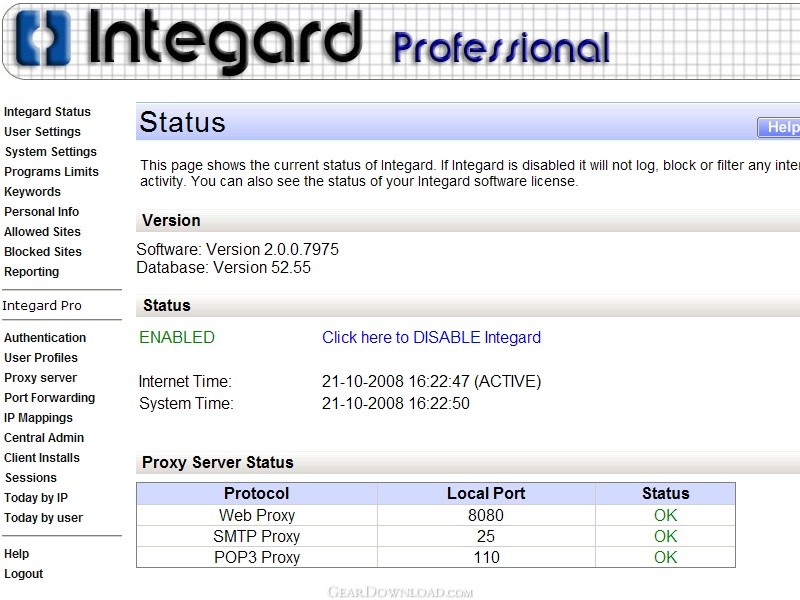Click the OK status for SMTP Proxy

coord(665,536)
